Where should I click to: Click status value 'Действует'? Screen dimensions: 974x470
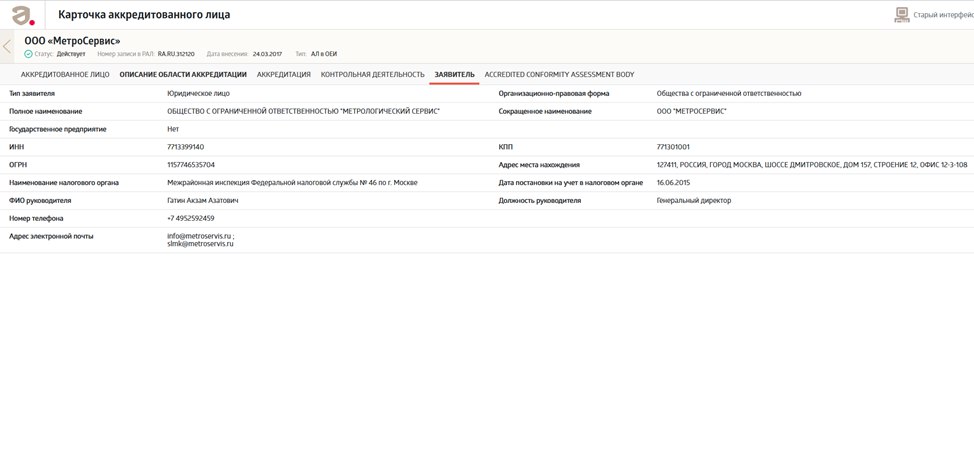[71, 54]
